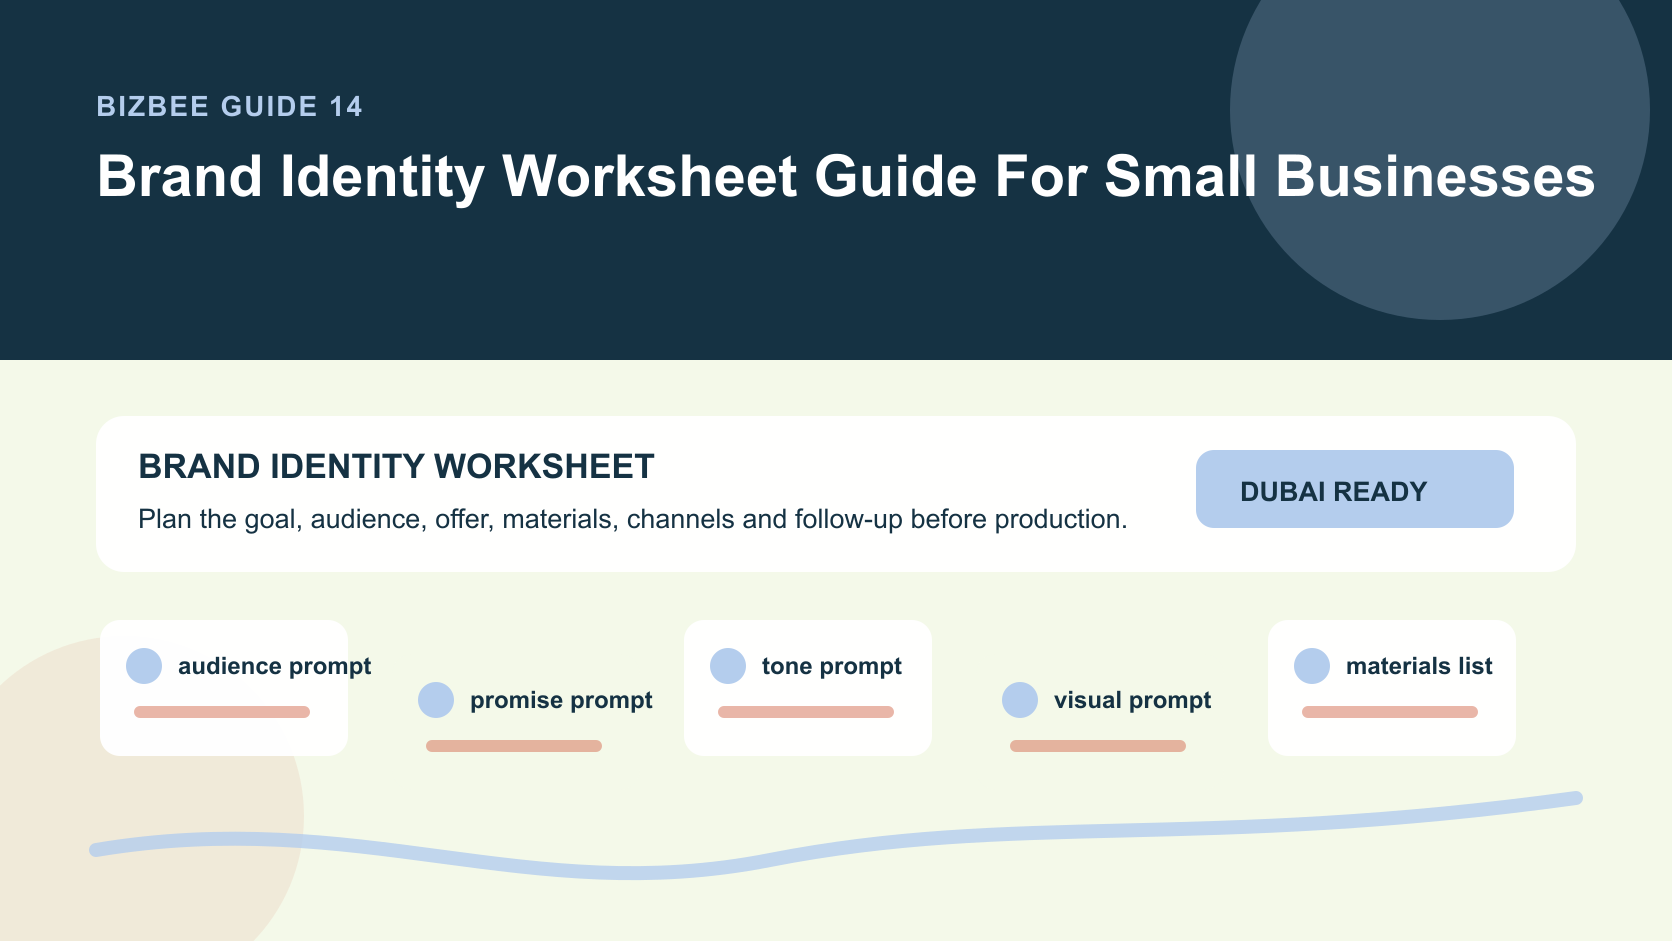Click the circle icon beside audience prompt
The width and height of the screenshot is (1672, 941).
tap(144, 666)
